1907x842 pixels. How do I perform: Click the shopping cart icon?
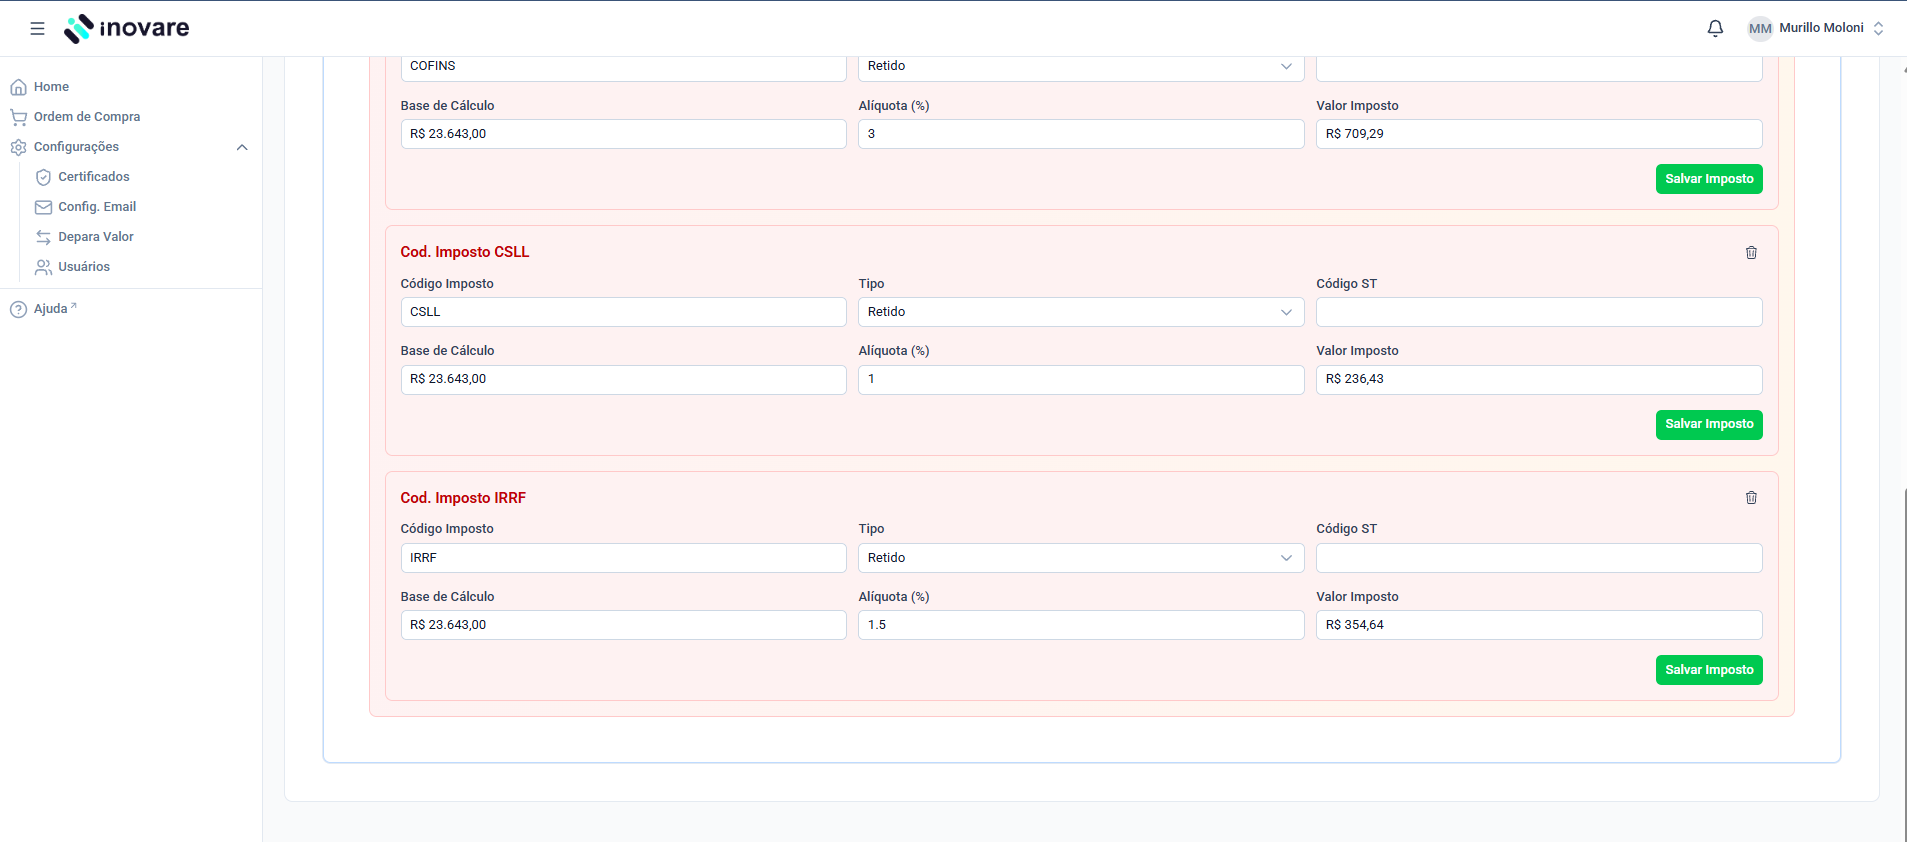click(x=18, y=117)
